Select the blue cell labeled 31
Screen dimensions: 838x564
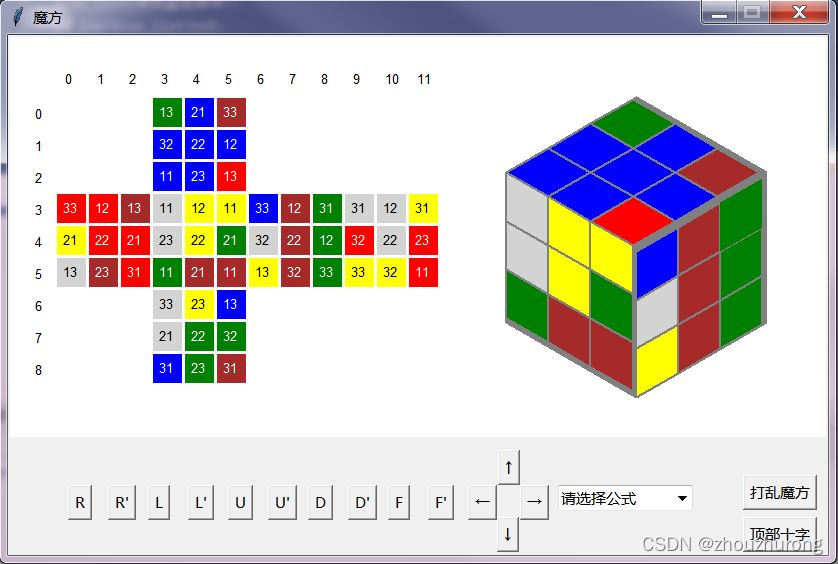point(167,368)
